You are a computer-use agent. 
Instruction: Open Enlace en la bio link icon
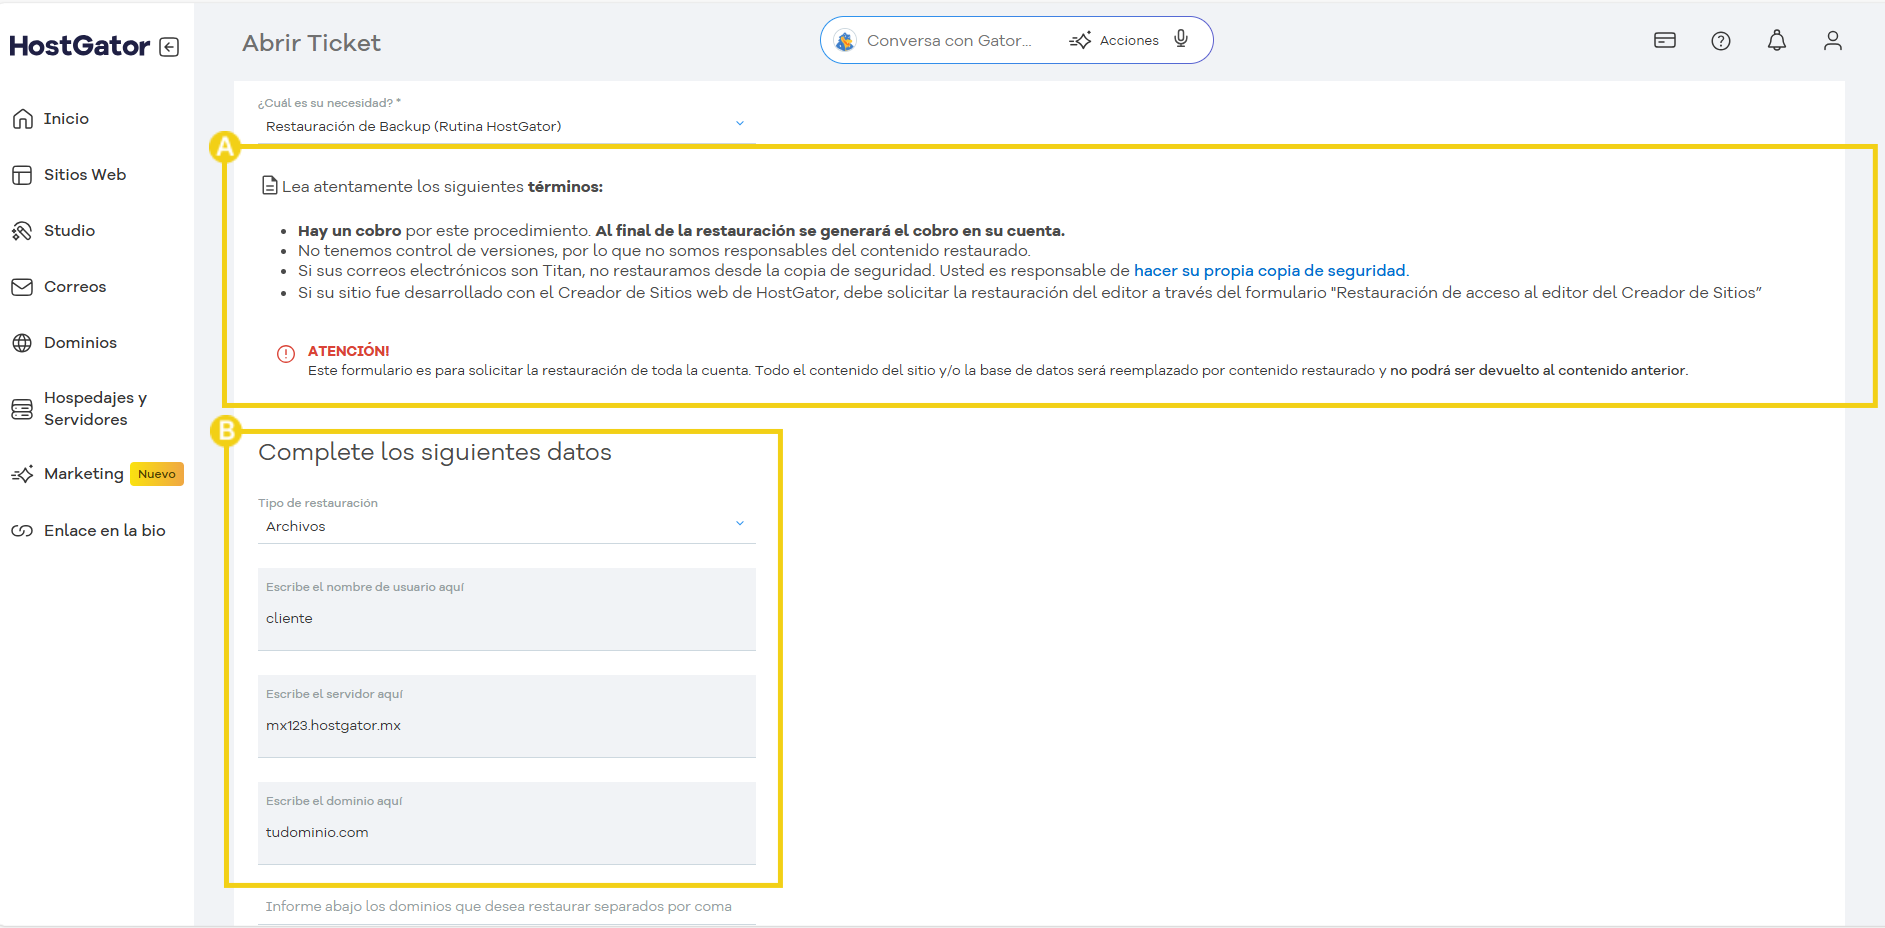tap(23, 530)
